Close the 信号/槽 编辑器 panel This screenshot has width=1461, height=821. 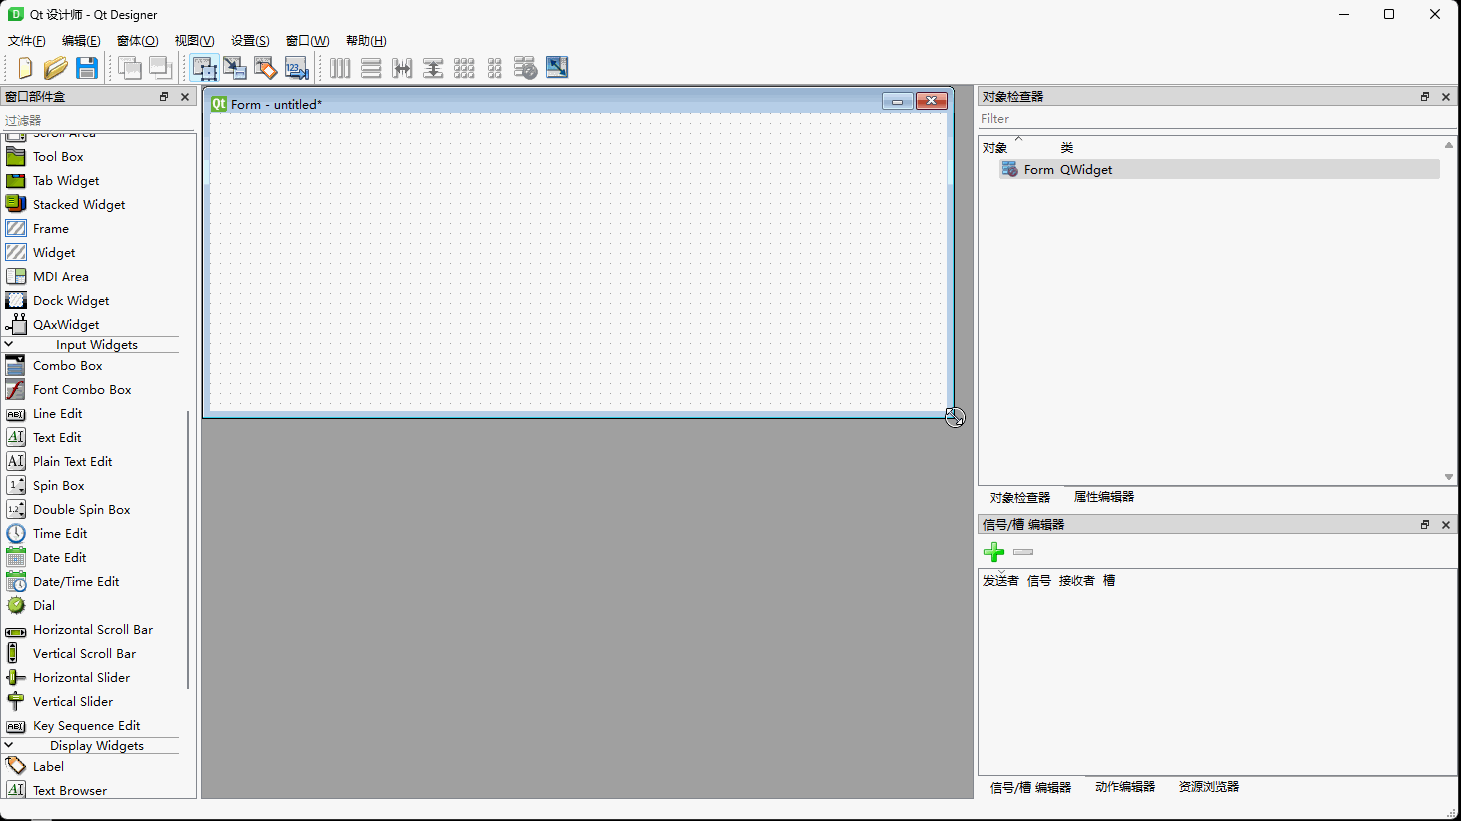1446,525
